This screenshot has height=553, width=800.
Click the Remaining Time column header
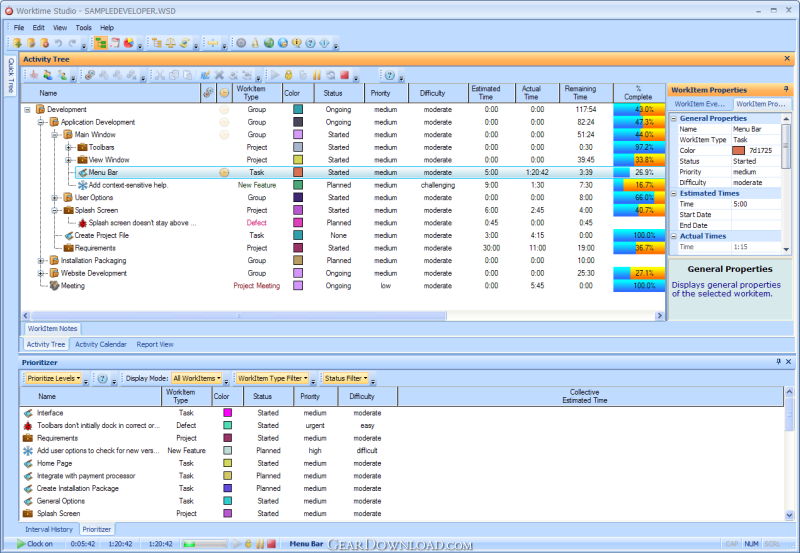586,93
